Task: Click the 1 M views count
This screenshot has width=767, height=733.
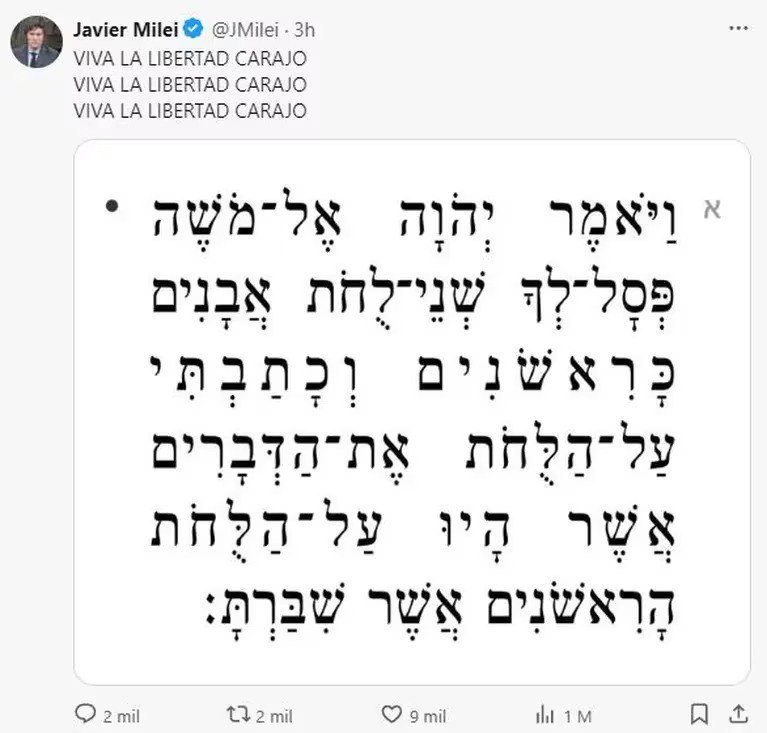Action: point(578,716)
